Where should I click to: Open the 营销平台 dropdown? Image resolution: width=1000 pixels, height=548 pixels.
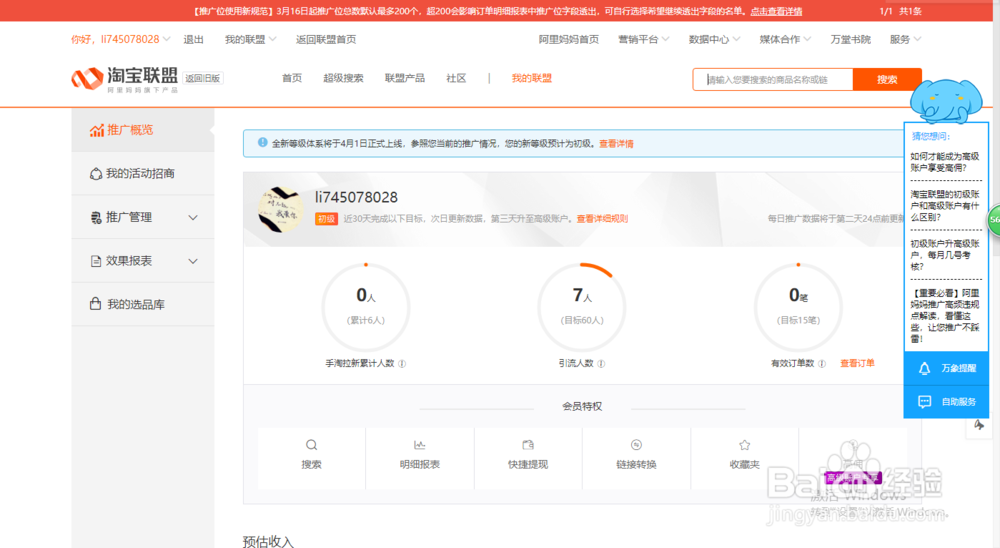[643, 40]
